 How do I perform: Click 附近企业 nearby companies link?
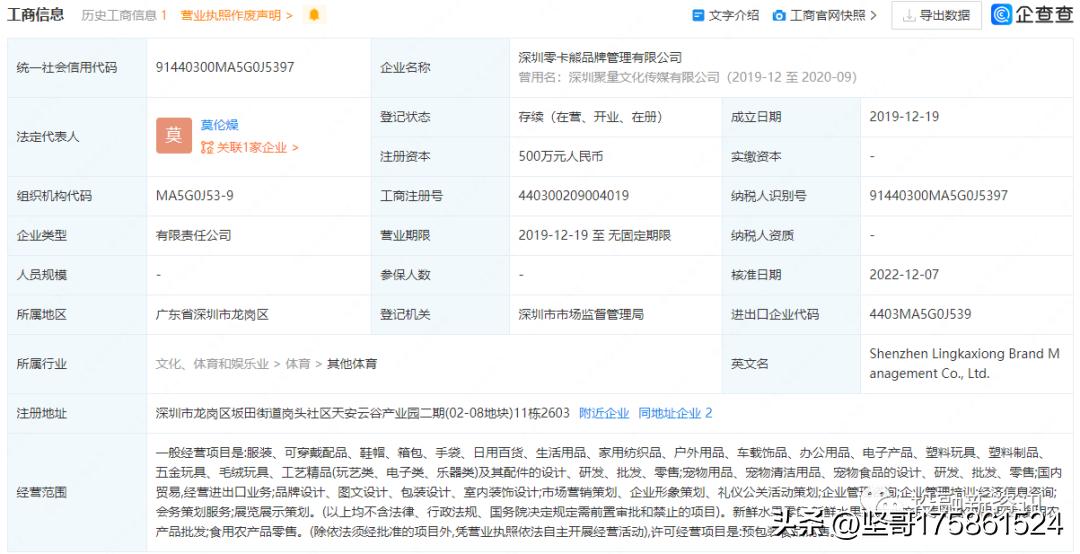click(604, 413)
